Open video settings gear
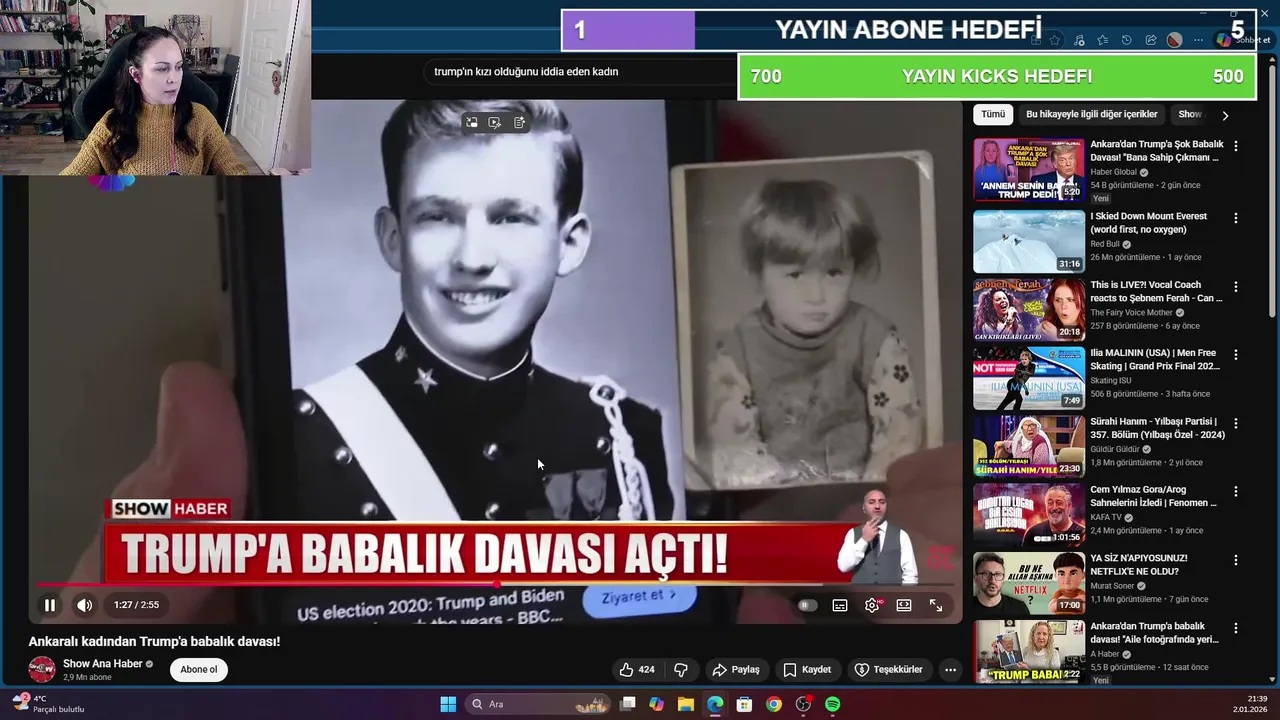 tap(872, 605)
